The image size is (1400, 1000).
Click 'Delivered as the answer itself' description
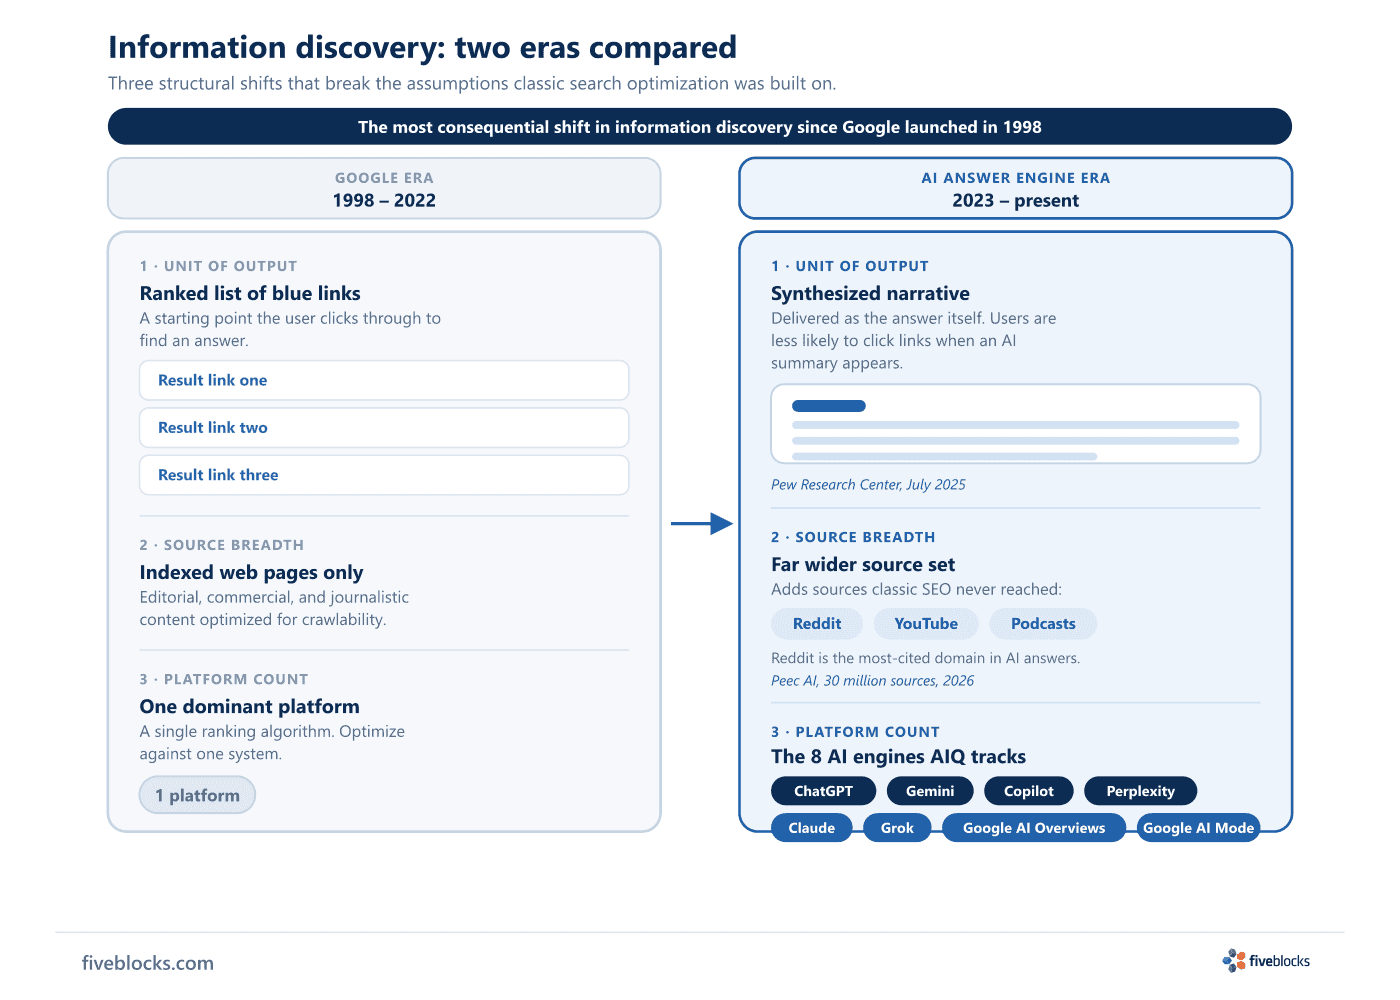coord(913,340)
